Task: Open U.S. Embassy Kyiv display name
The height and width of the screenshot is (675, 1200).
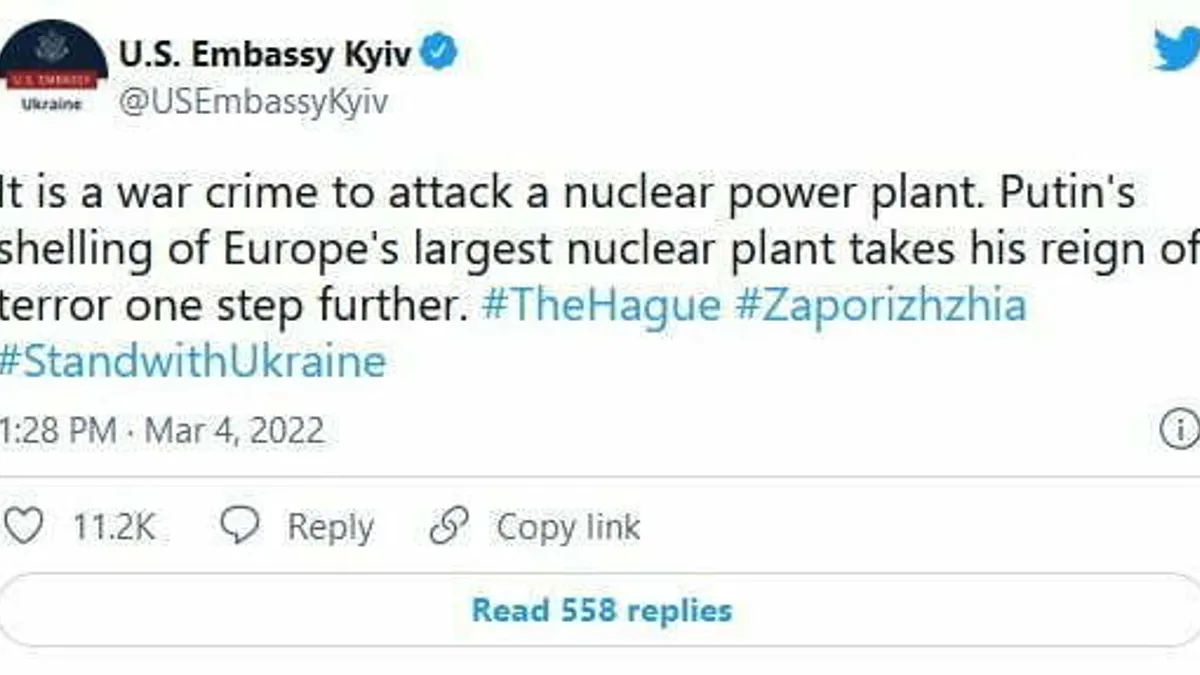Action: pos(264,54)
